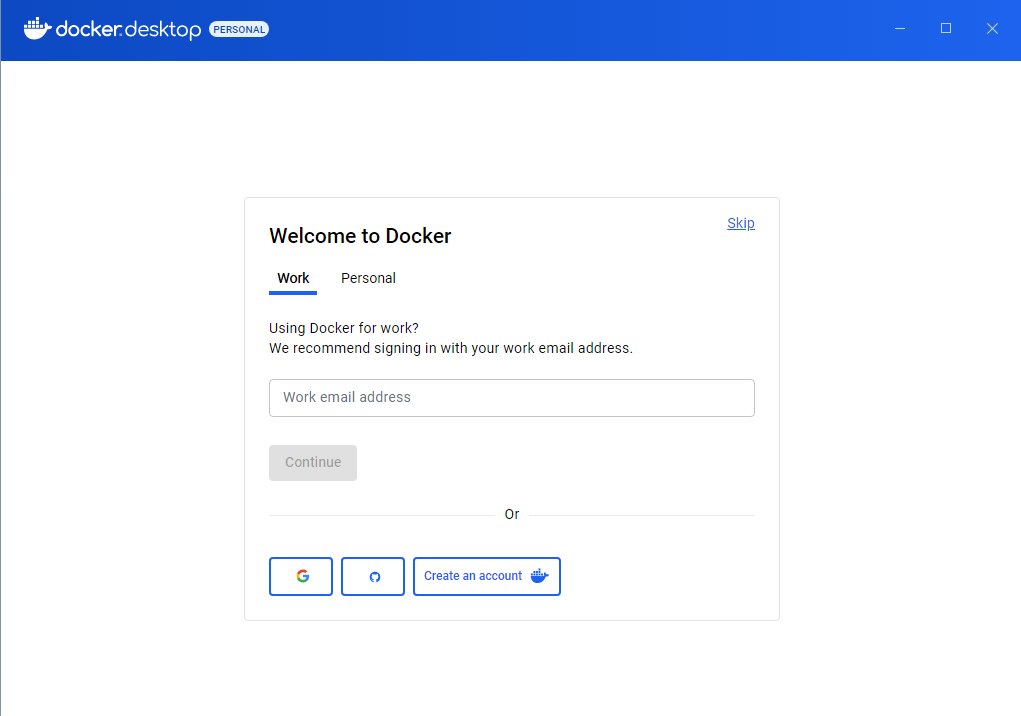This screenshot has width=1021, height=716.
Task: Sign in with the Google icon button
Action: point(301,576)
